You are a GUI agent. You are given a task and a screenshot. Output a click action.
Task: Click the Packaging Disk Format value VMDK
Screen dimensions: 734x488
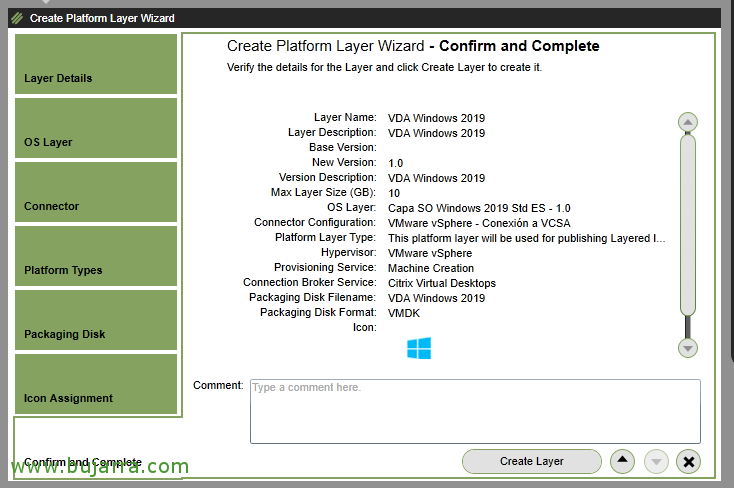coord(404,313)
